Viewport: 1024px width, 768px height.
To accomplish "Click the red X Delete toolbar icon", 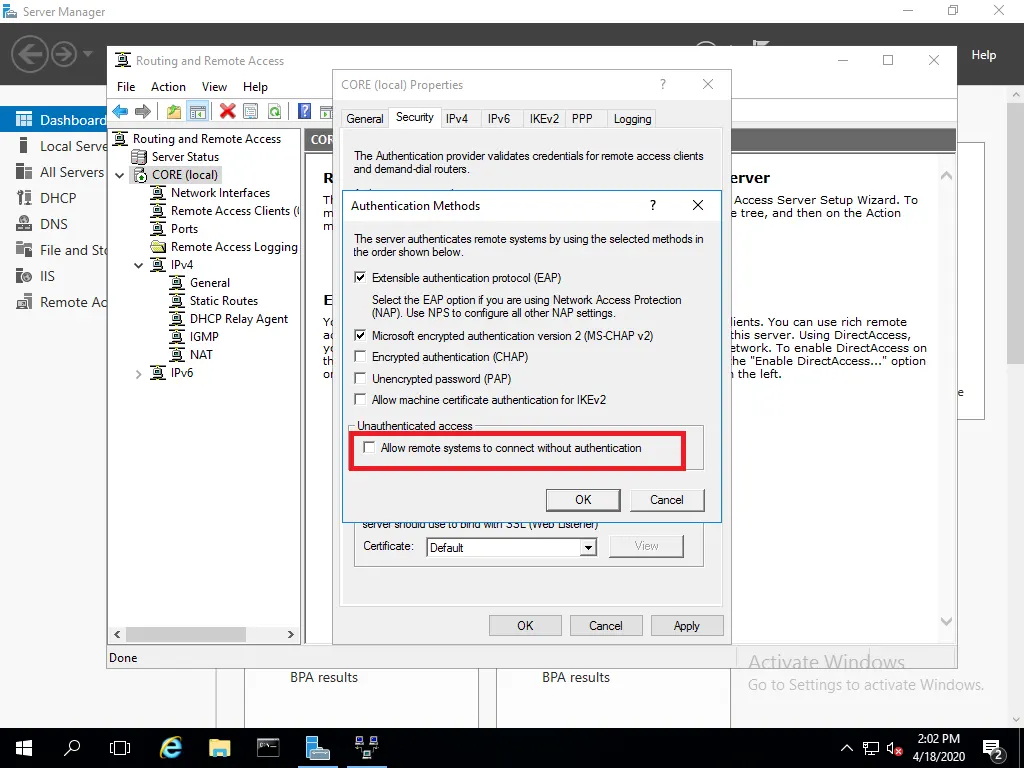I will coord(227,112).
